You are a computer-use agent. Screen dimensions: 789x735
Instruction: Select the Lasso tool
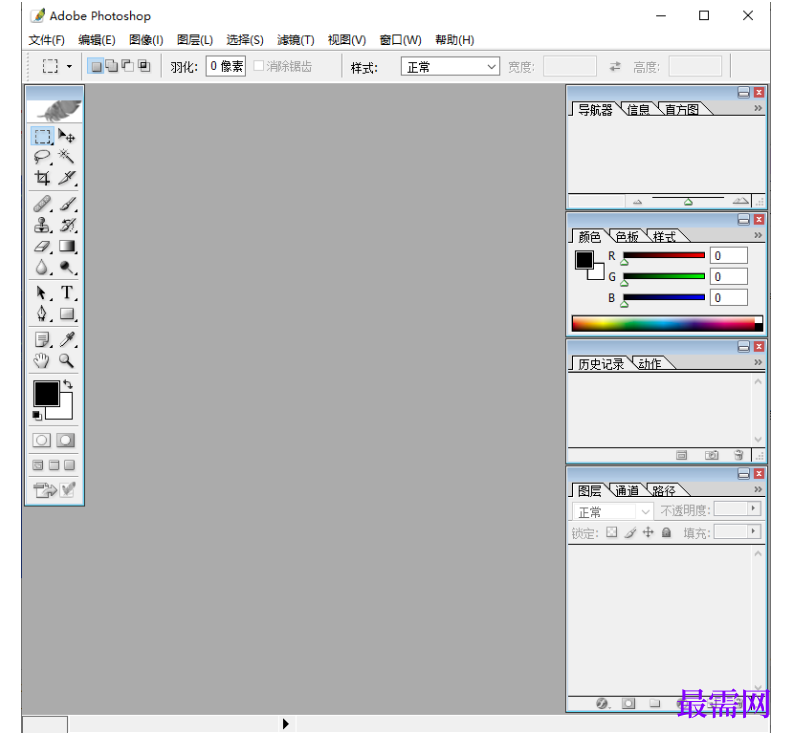click(42, 157)
